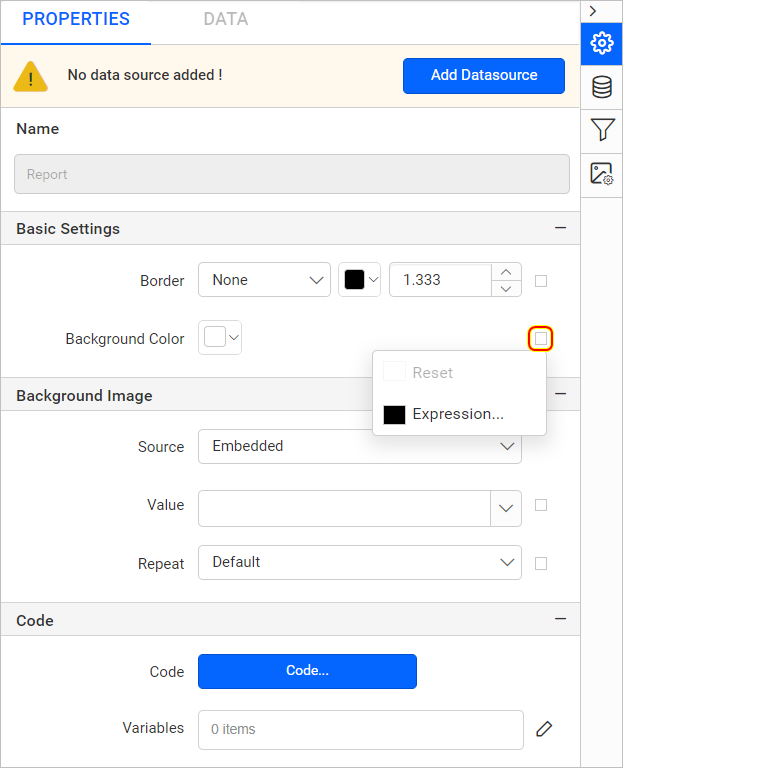Open the Source dropdown showing Embedded
Image resolution: width=769 pixels, height=768 pixels.
[x=359, y=446]
